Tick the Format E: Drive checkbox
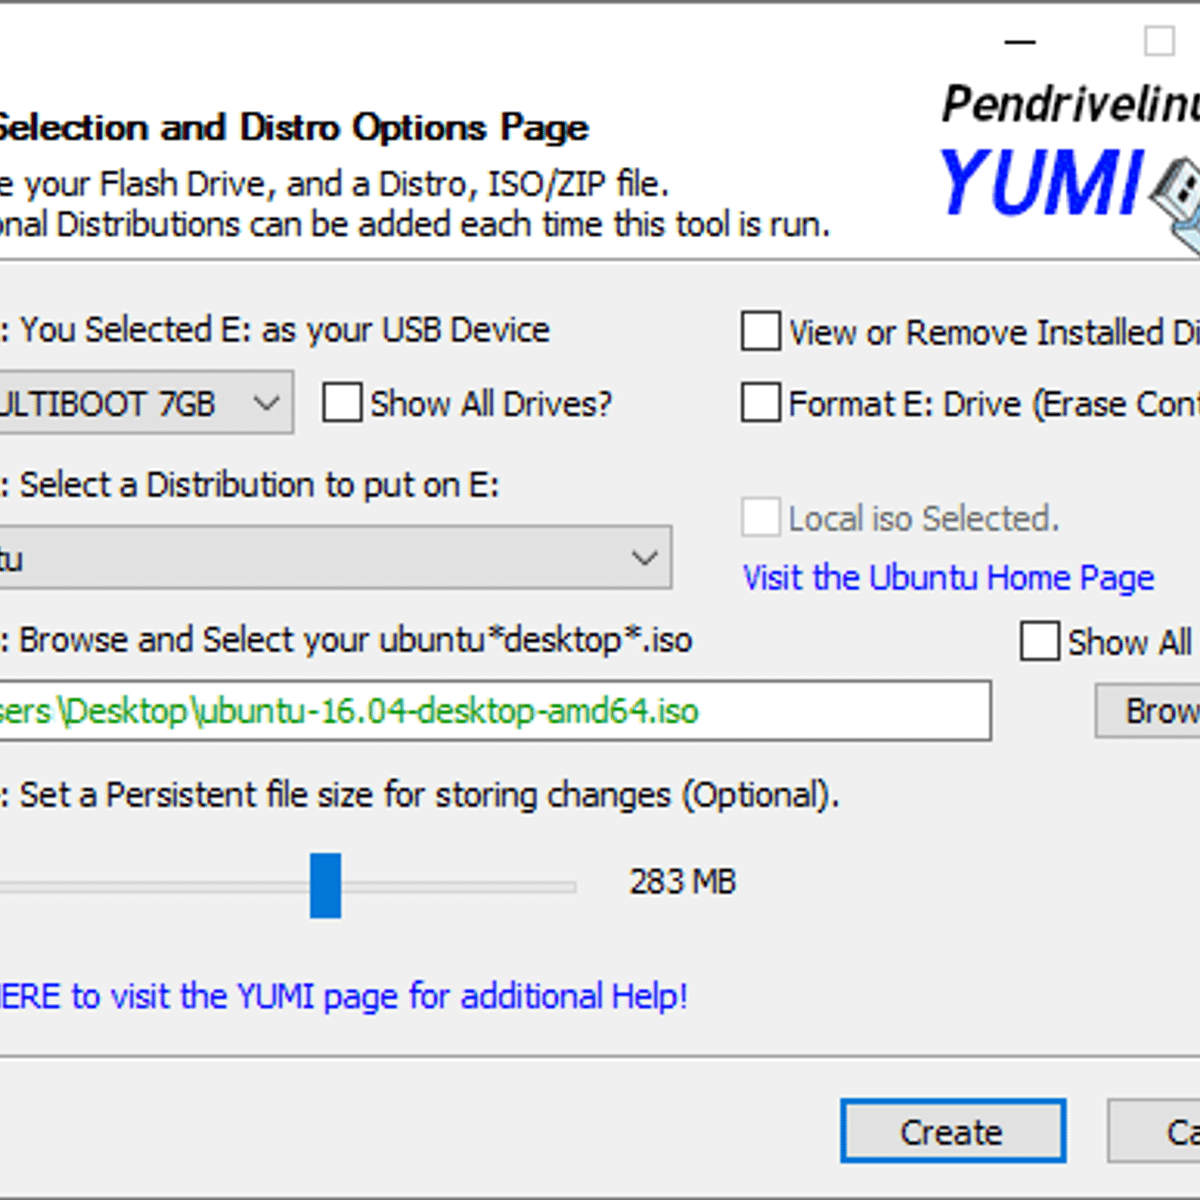This screenshot has height=1200, width=1200. (x=761, y=403)
